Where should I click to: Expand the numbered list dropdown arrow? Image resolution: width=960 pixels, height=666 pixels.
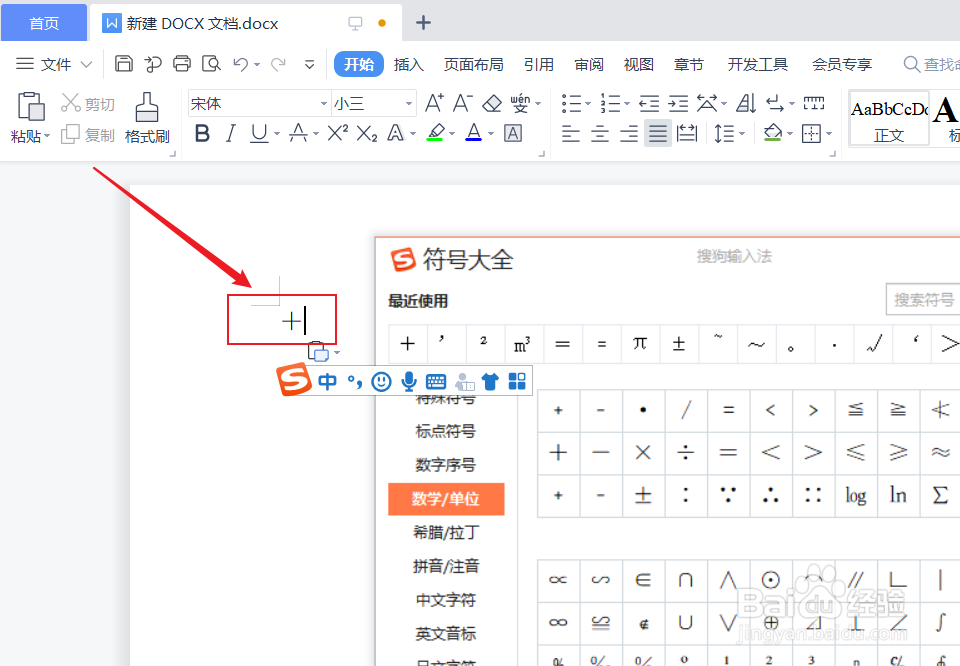(627, 103)
